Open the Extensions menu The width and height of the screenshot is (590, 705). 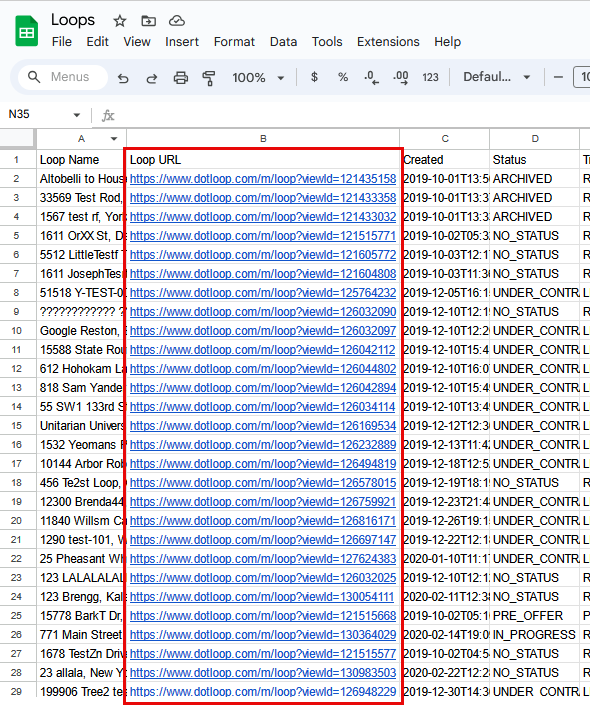[388, 42]
